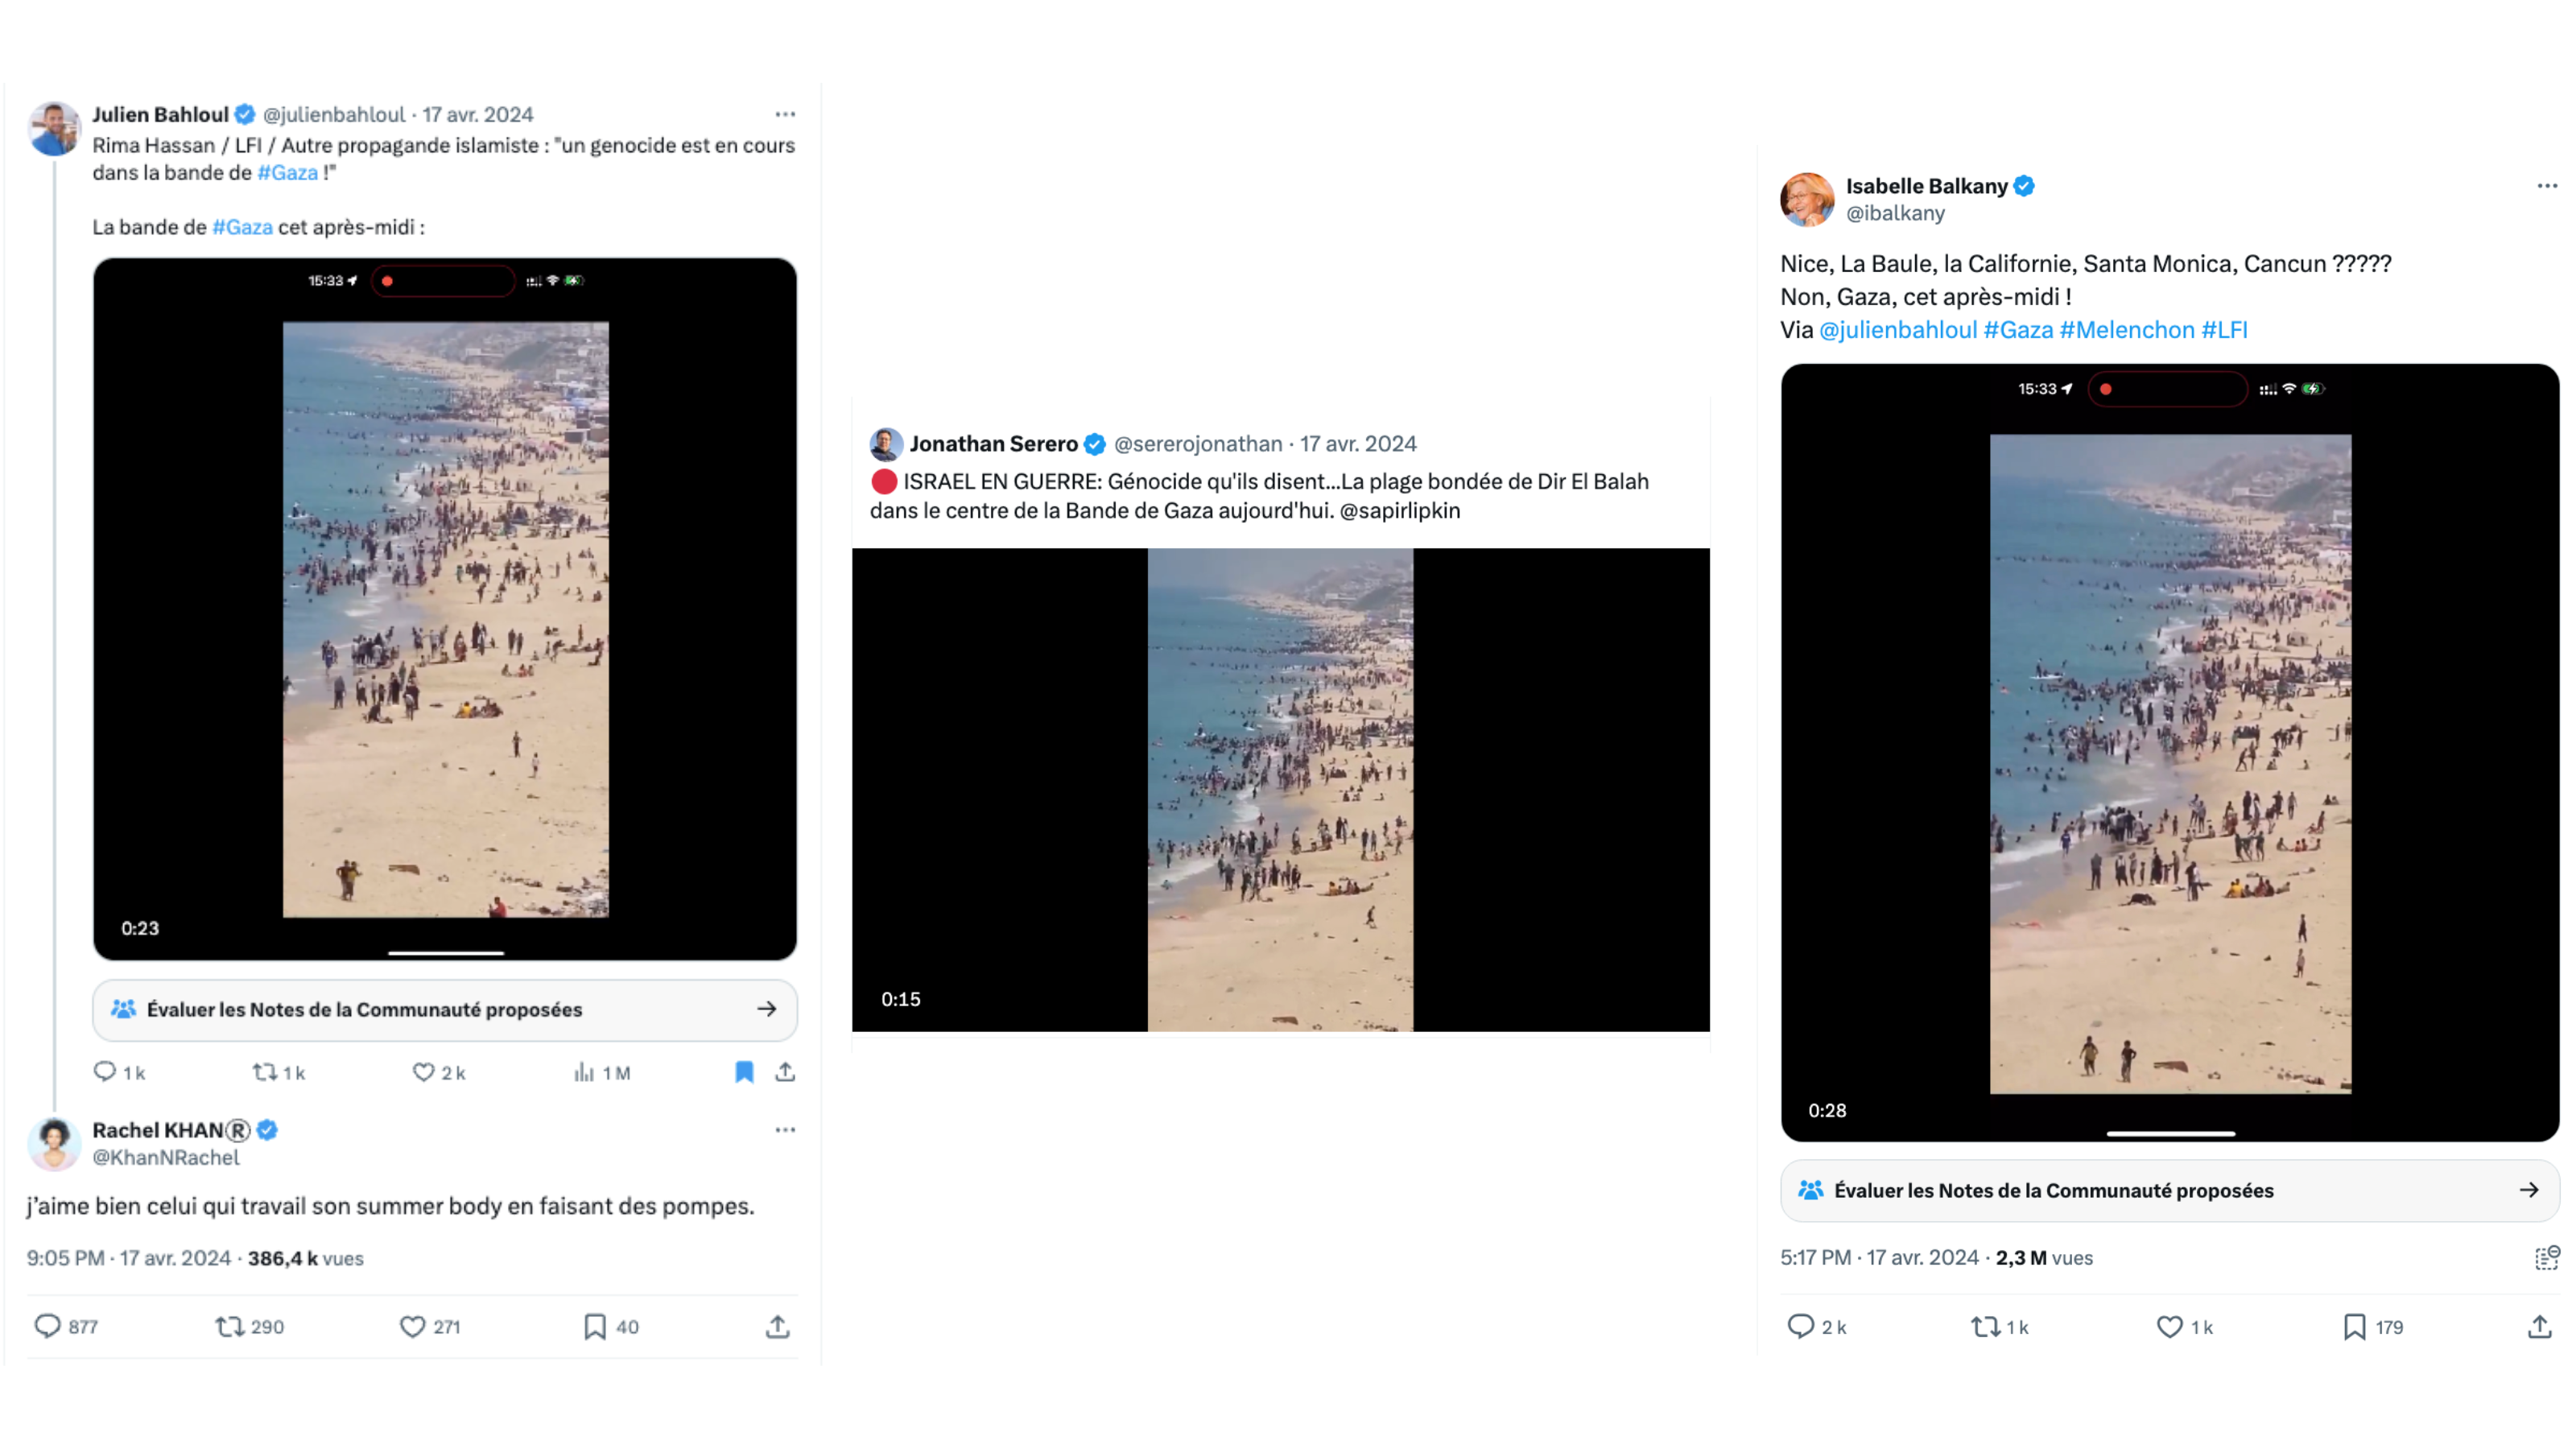This screenshot has height=1449, width=2576.
Task: Rate Community Notes under Balkany's video
Action: (2169, 1190)
